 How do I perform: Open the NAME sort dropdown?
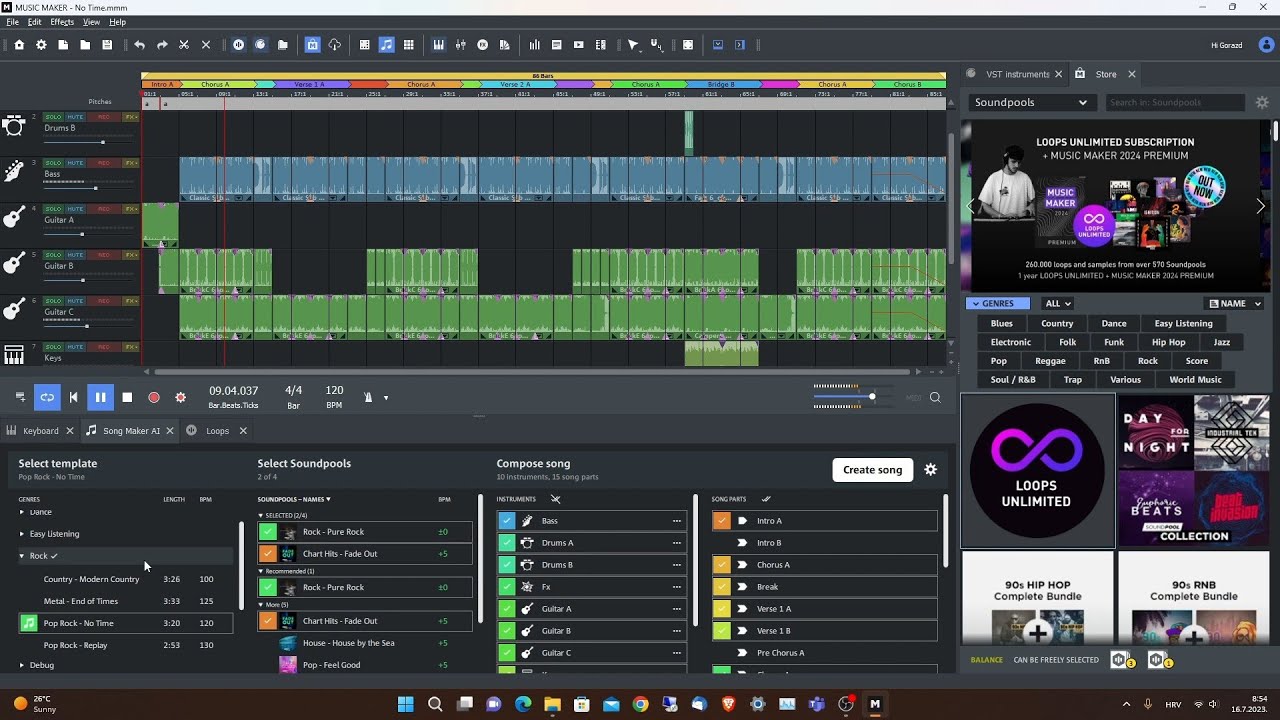[x=1233, y=303]
